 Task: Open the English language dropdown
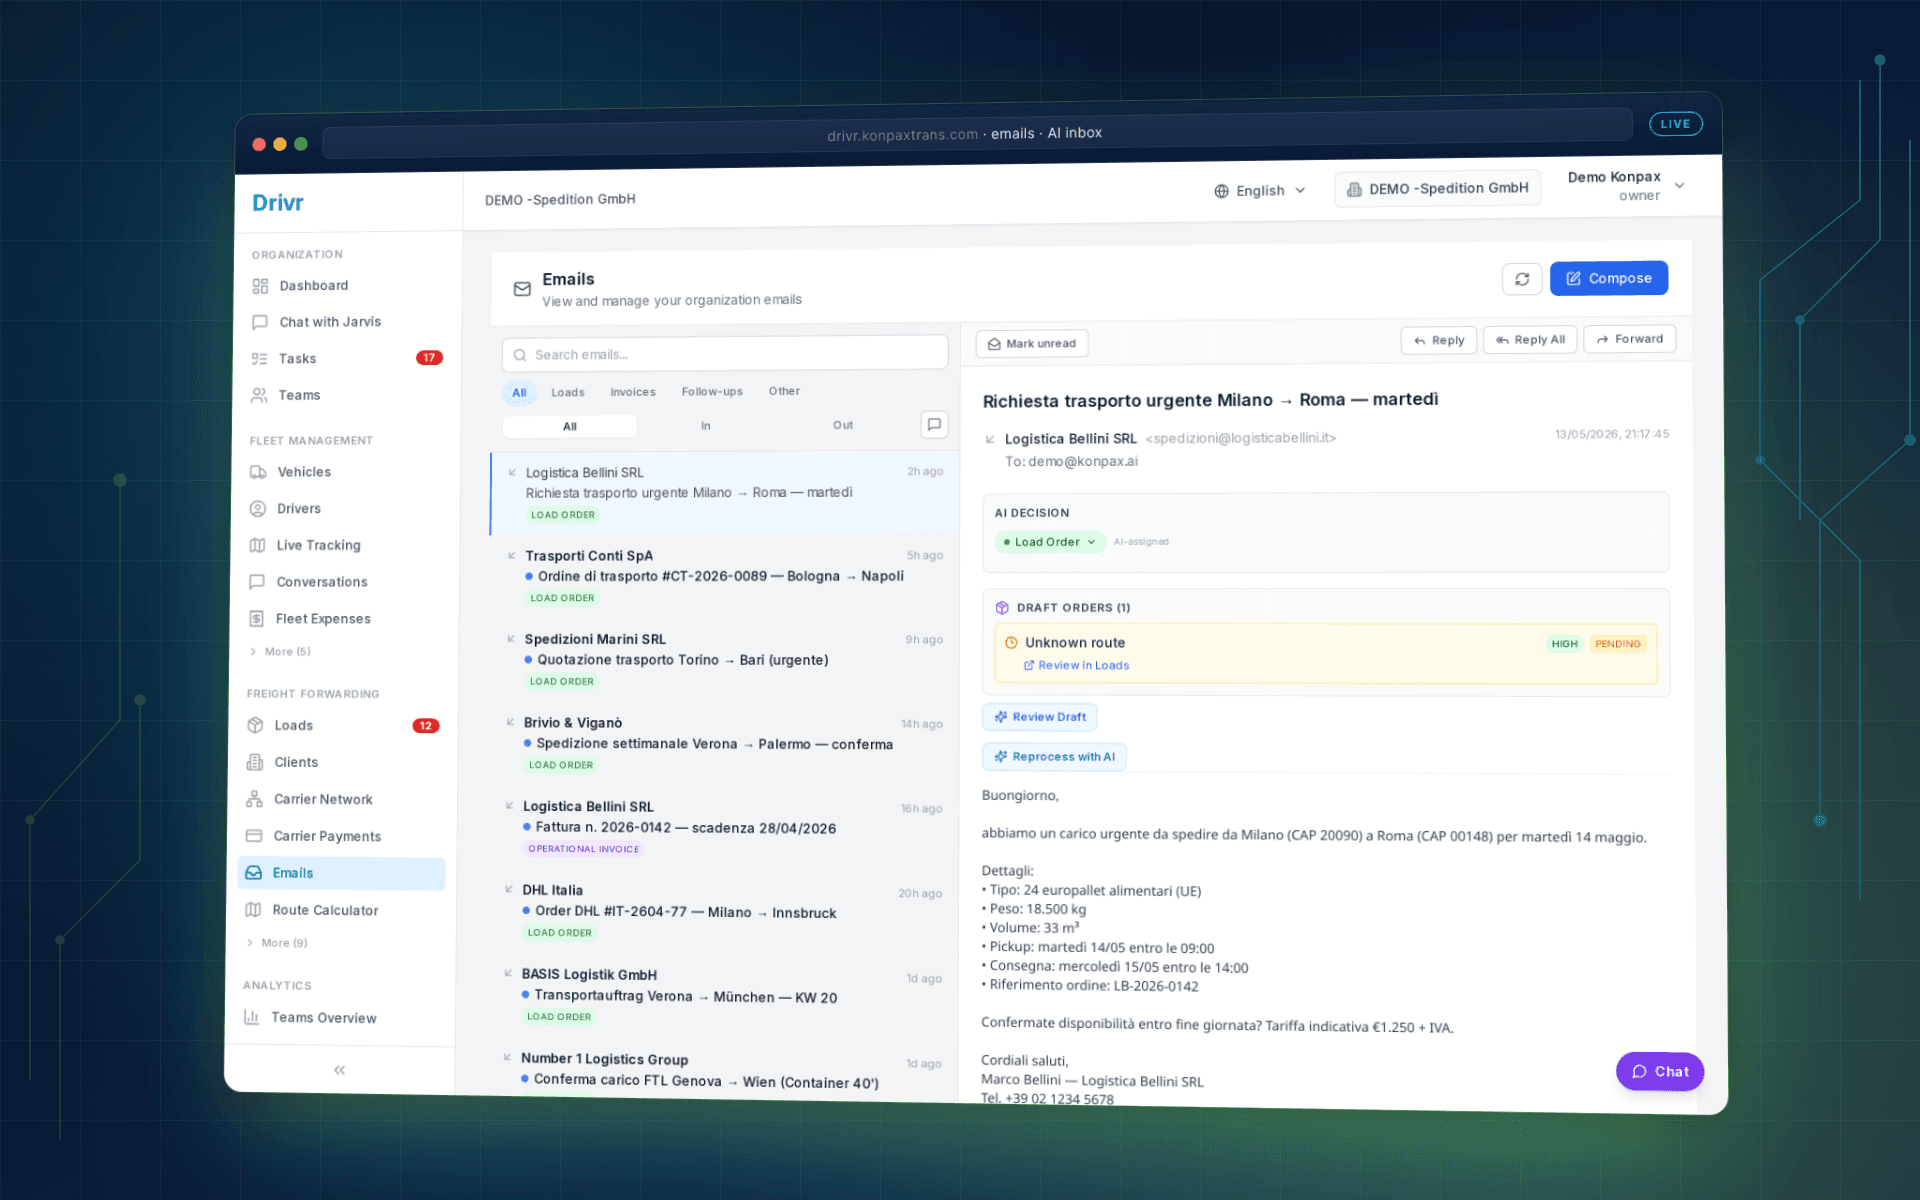pos(1260,191)
